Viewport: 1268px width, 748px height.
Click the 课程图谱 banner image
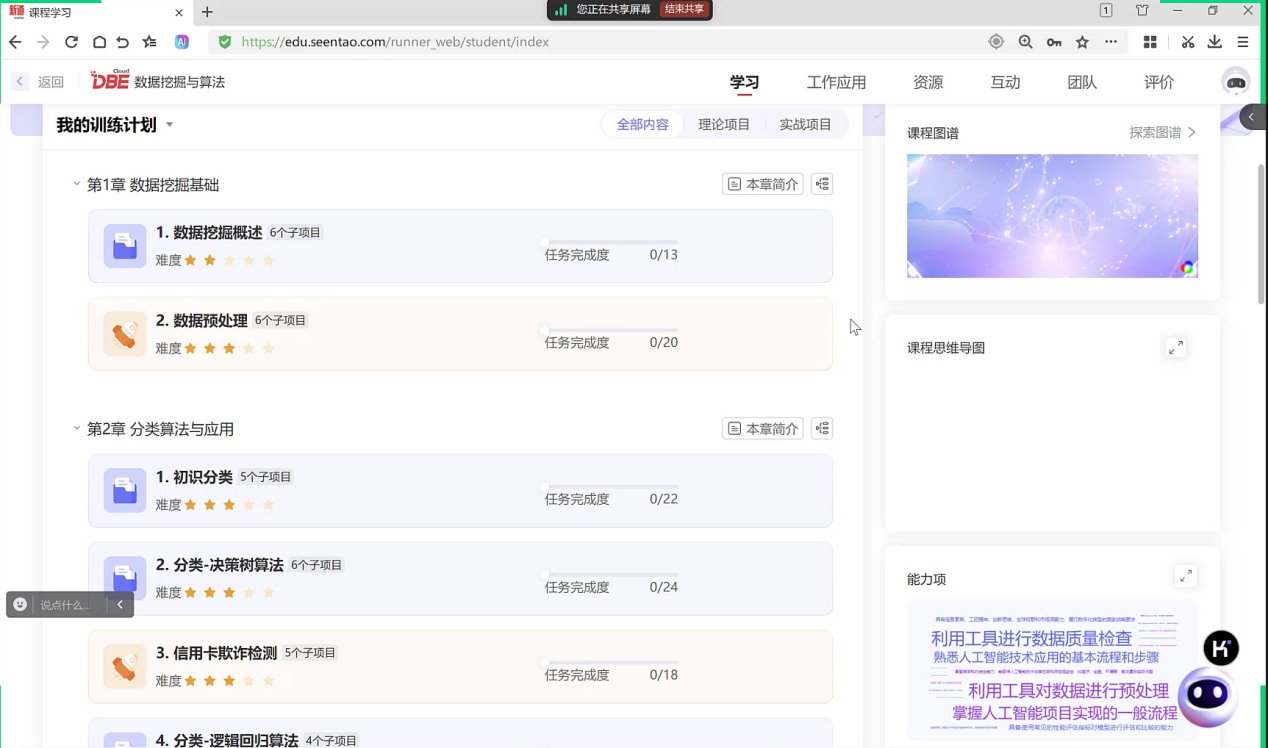point(1052,216)
